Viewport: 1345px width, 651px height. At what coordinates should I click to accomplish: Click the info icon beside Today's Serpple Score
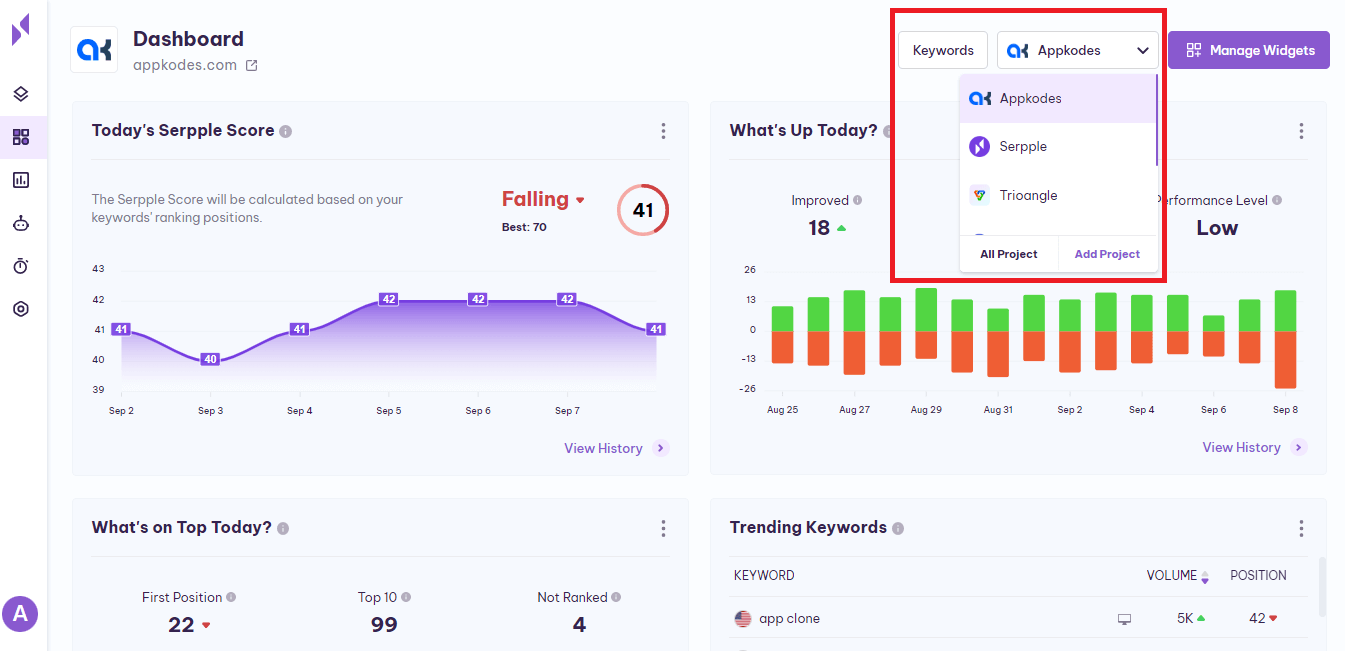[286, 131]
